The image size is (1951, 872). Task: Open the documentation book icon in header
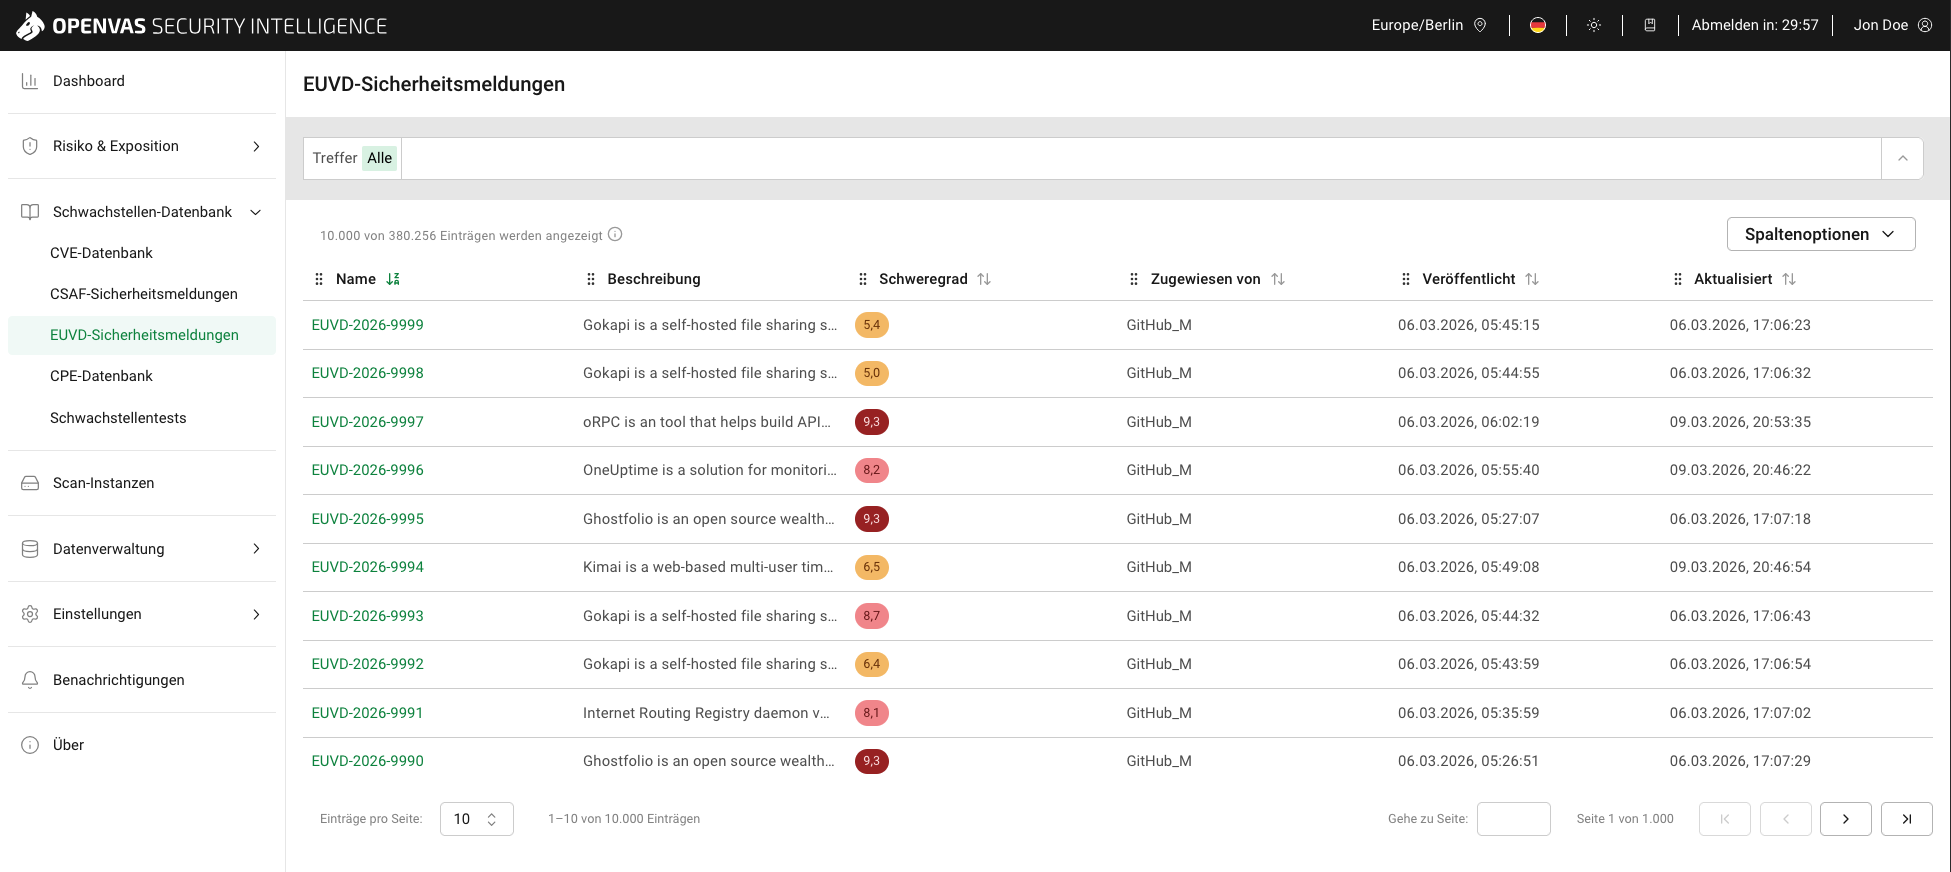(x=1650, y=25)
